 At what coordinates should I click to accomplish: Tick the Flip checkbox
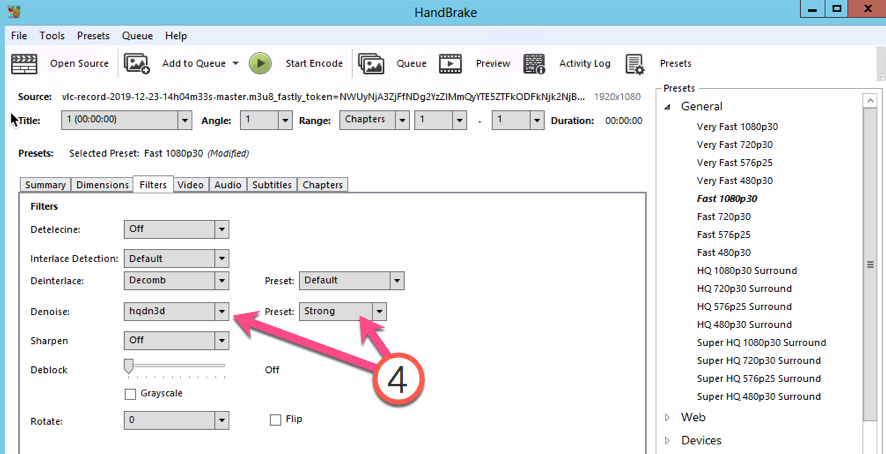[x=276, y=420]
